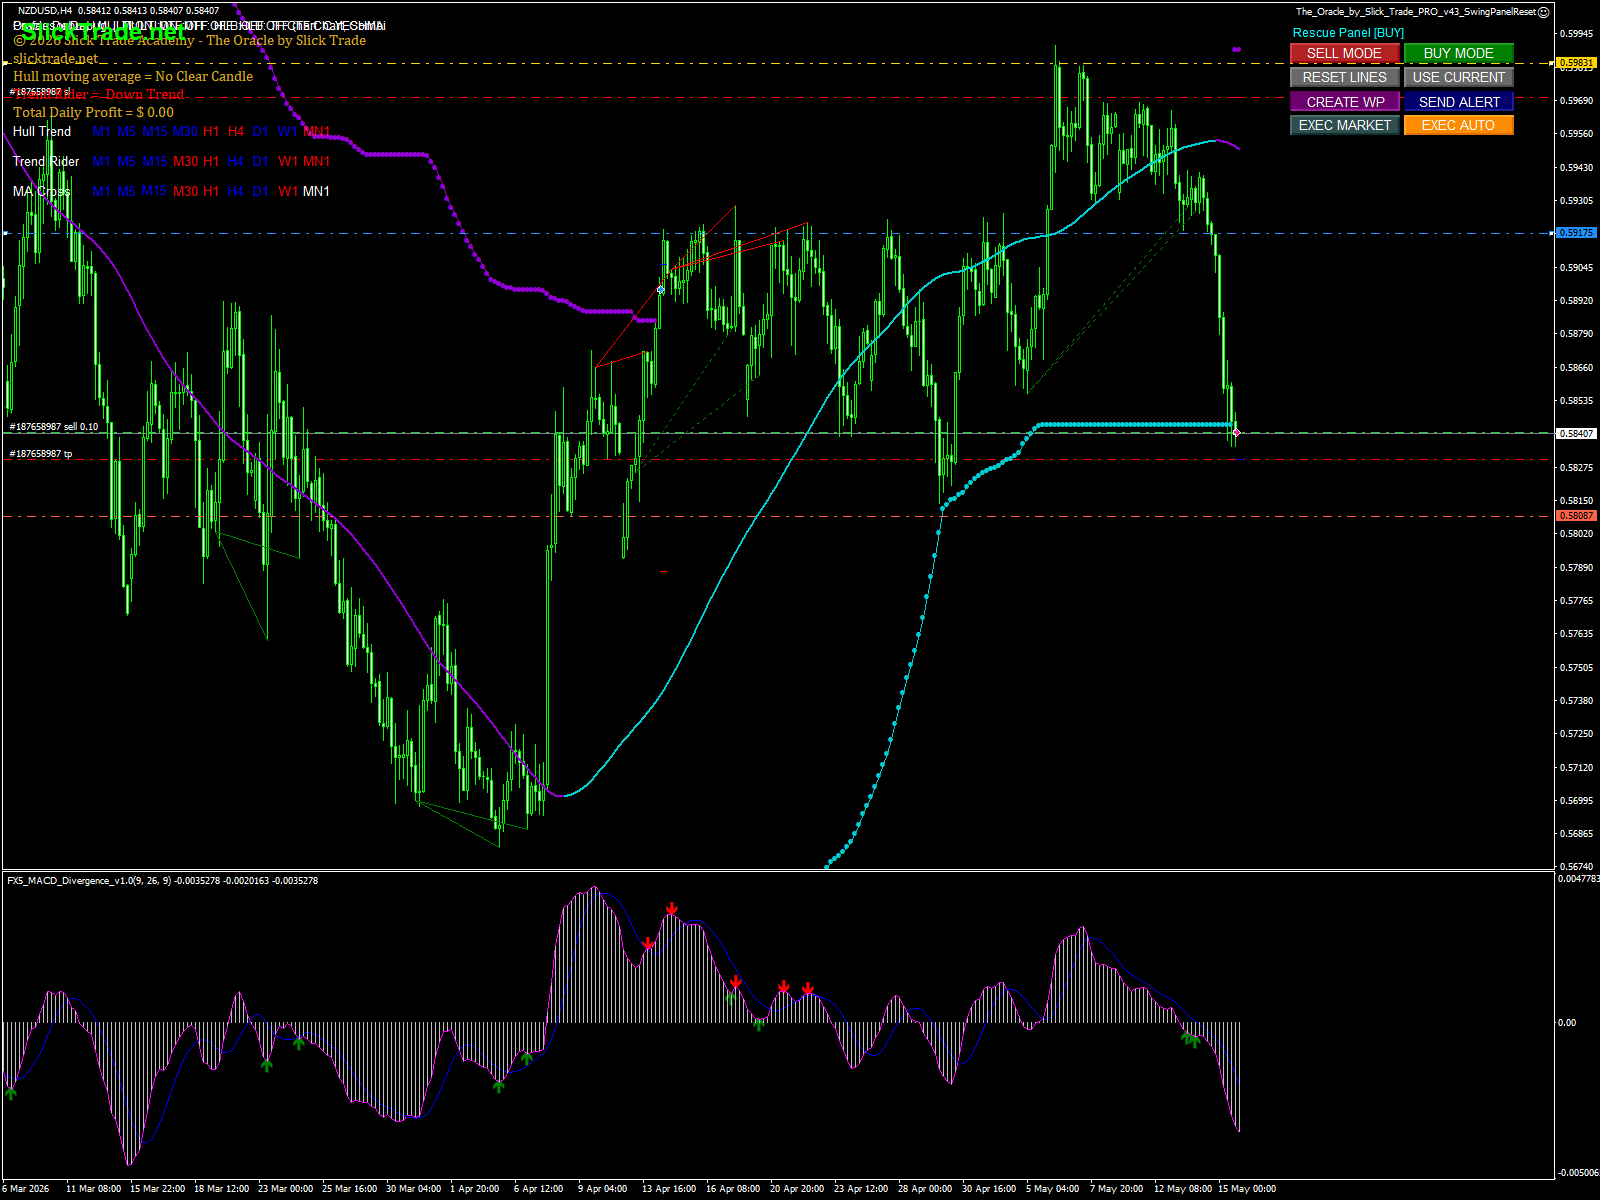
Task: Click the EXEC MARKET button
Action: pyautogui.click(x=1344, y=125)
